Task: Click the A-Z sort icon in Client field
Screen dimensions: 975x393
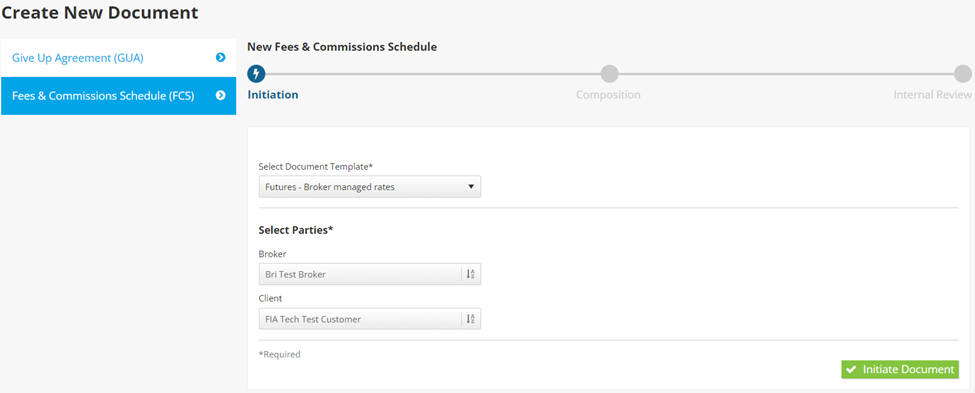Action: [x=471, y=319]
